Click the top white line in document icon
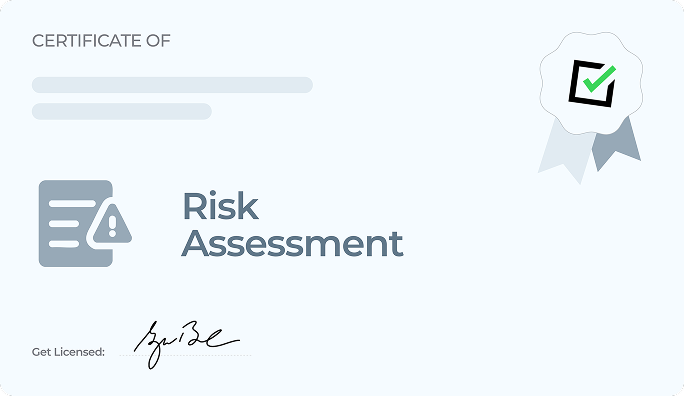Image resolution: width=684 pixels, height=396 pixels. coord(72,204)
